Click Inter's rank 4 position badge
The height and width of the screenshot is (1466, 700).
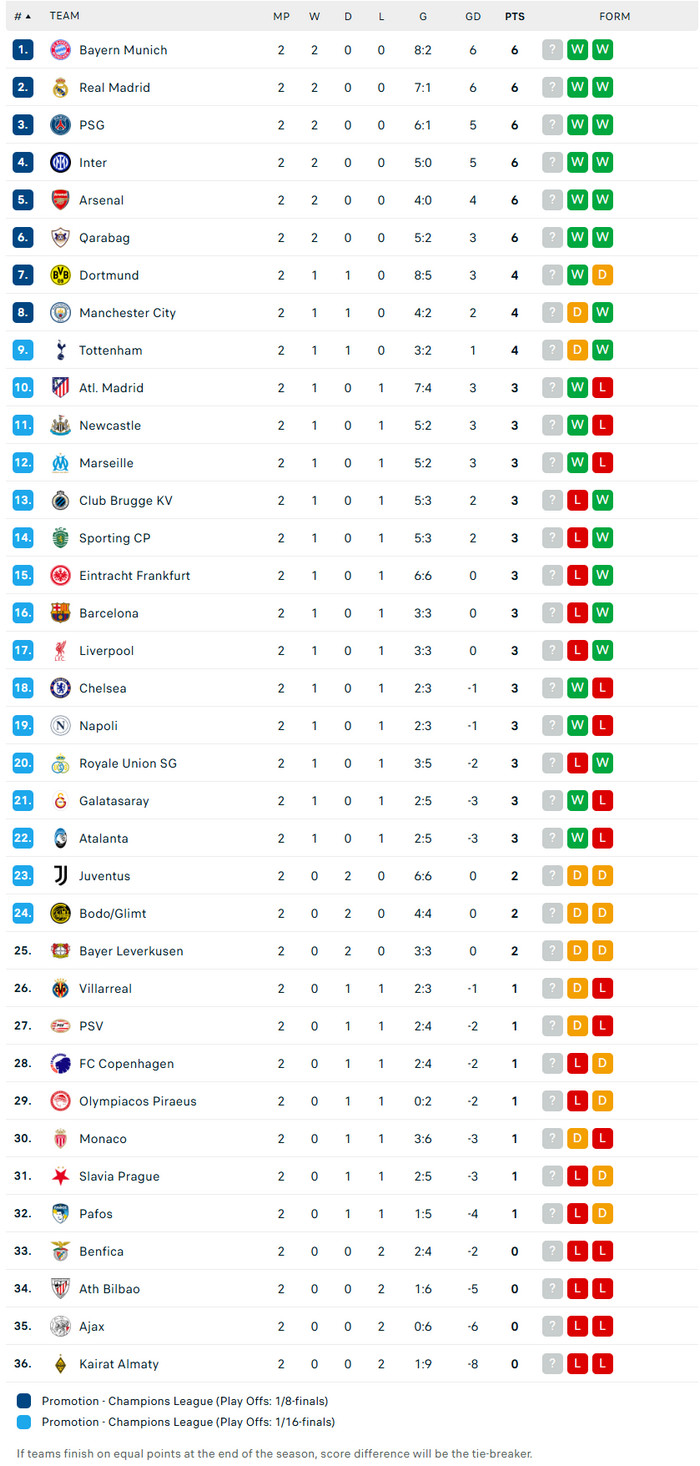(23, 163)
